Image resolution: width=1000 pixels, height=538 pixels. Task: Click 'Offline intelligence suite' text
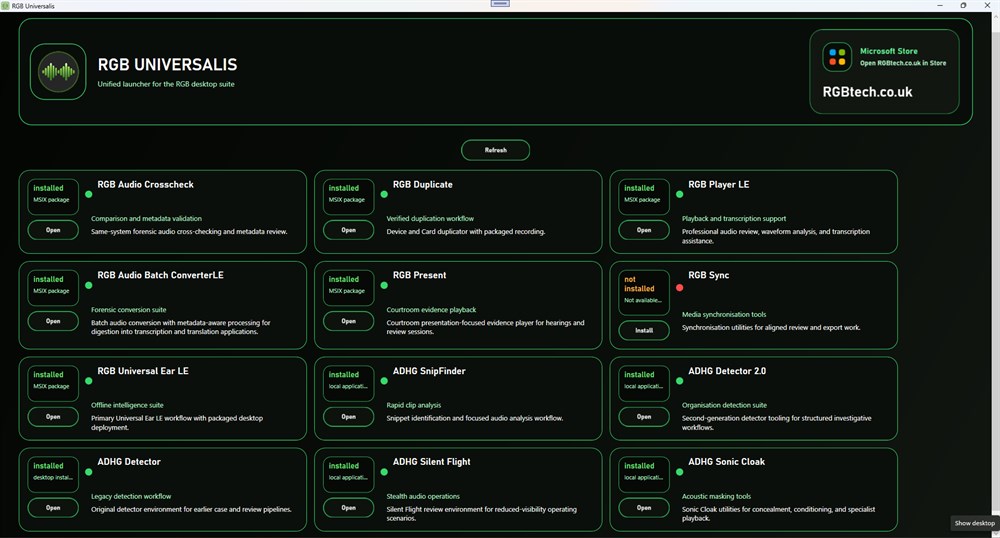click(127, 405)
